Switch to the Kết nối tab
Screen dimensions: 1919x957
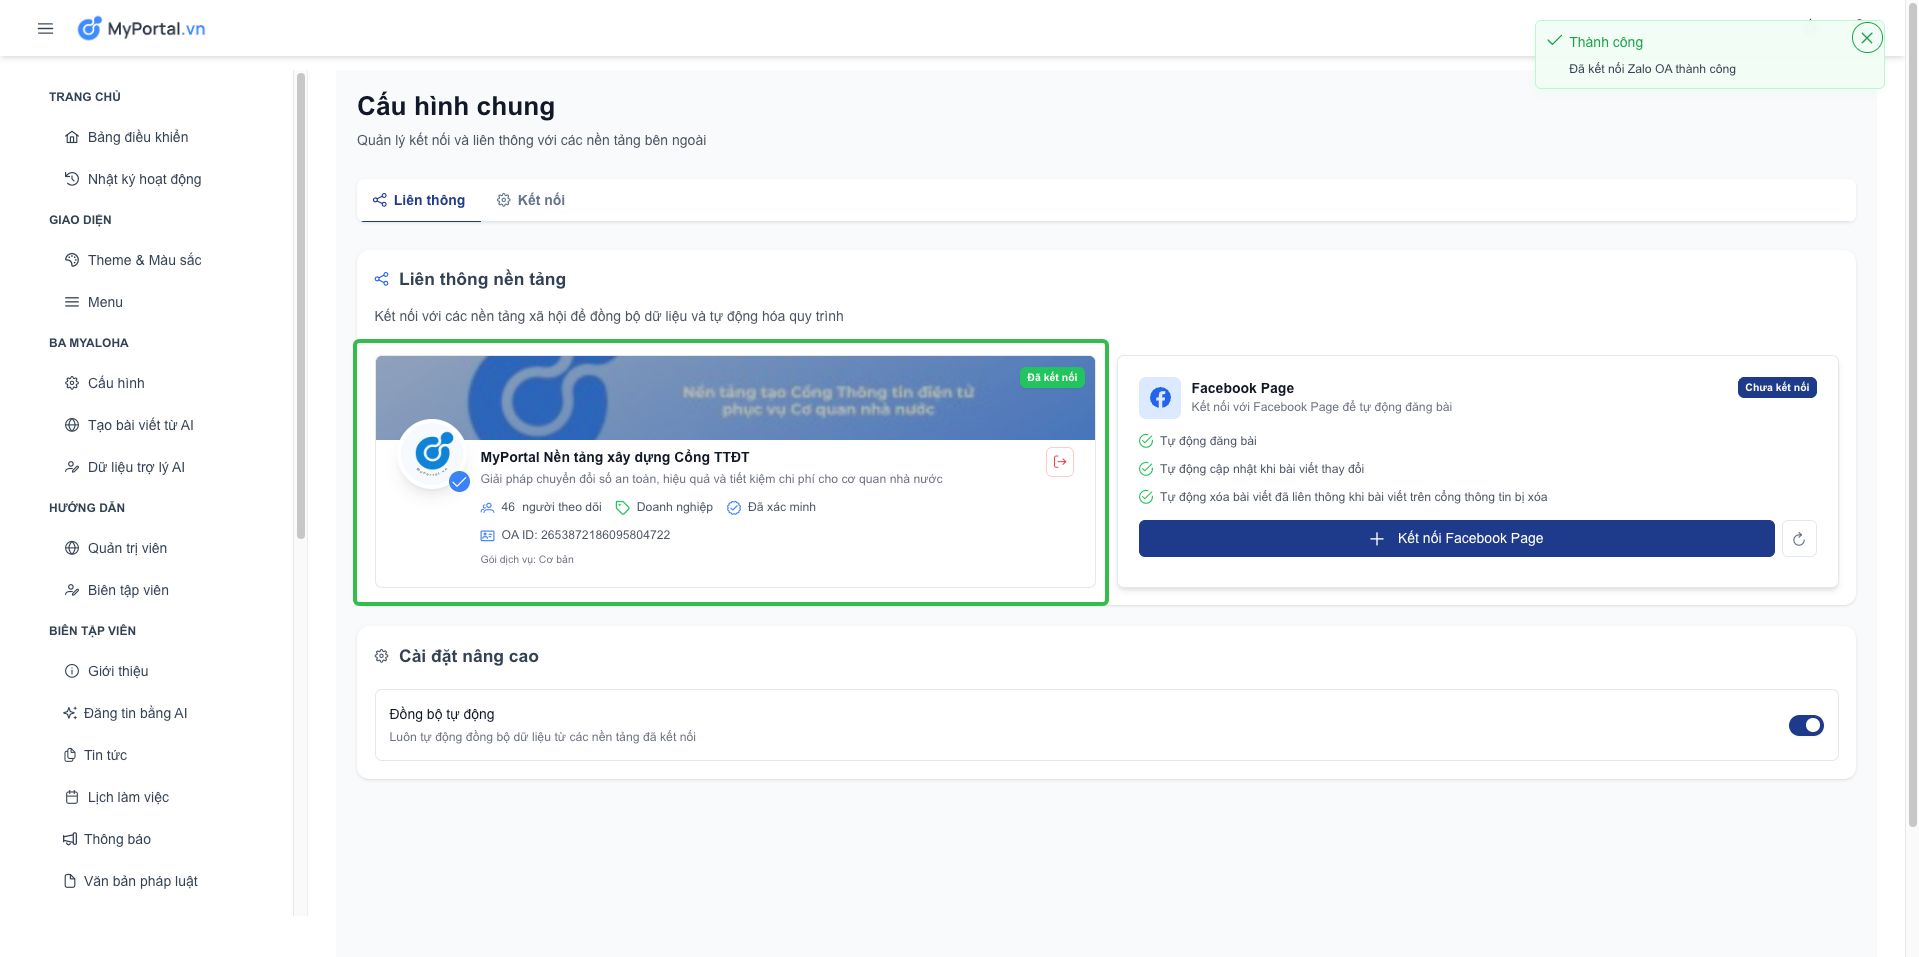click(x=531, y=200)
